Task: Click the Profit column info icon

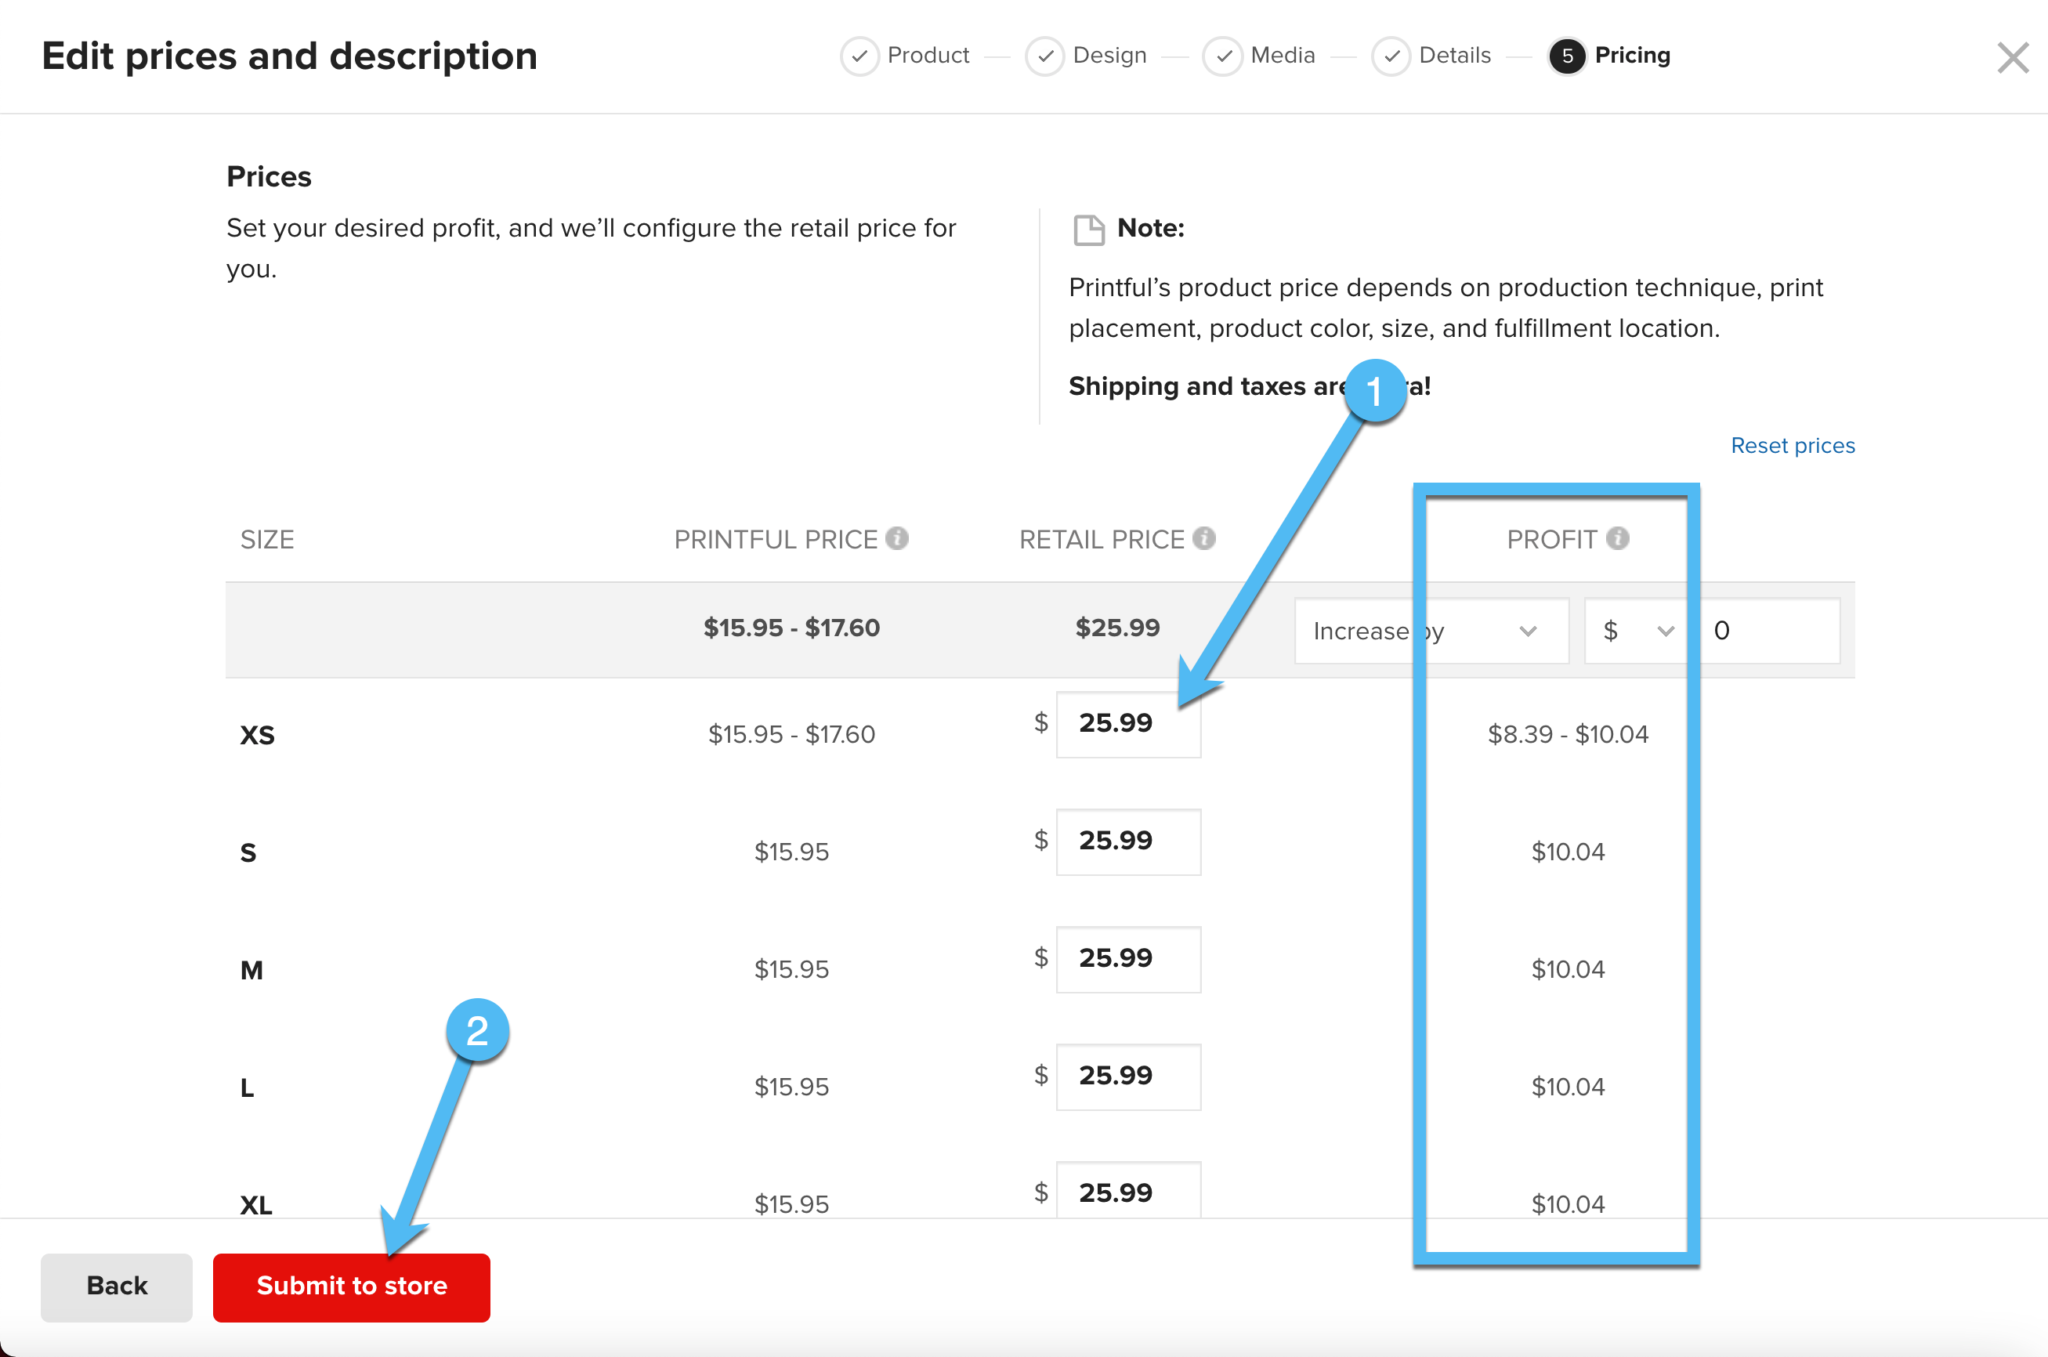Action: pos(1618,538)
